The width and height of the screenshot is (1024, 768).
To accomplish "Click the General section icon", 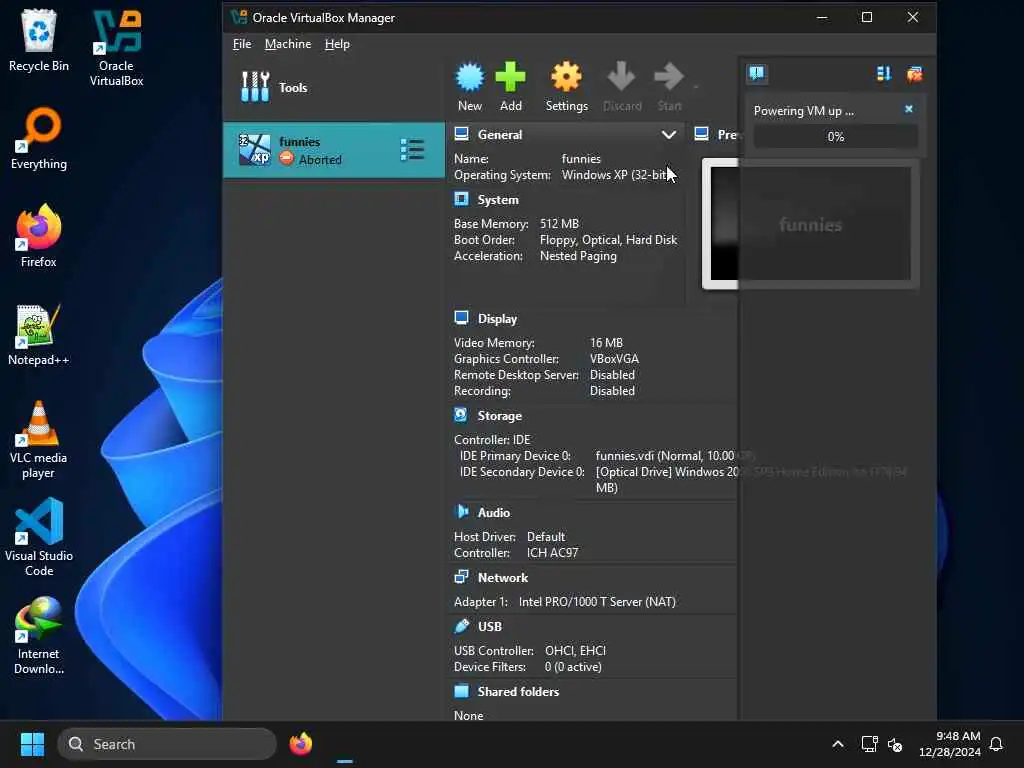I will (x=461, y=134).
